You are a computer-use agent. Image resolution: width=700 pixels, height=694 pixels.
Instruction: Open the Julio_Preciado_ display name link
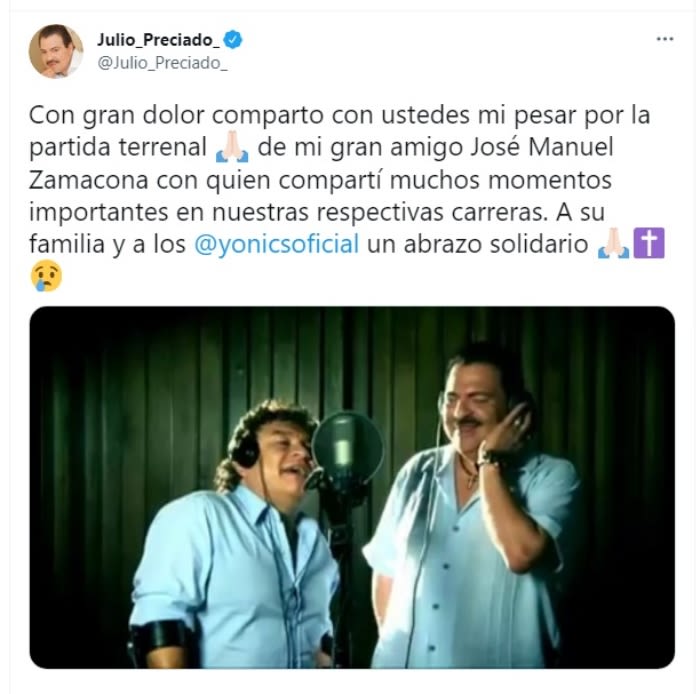click(158, 40)
